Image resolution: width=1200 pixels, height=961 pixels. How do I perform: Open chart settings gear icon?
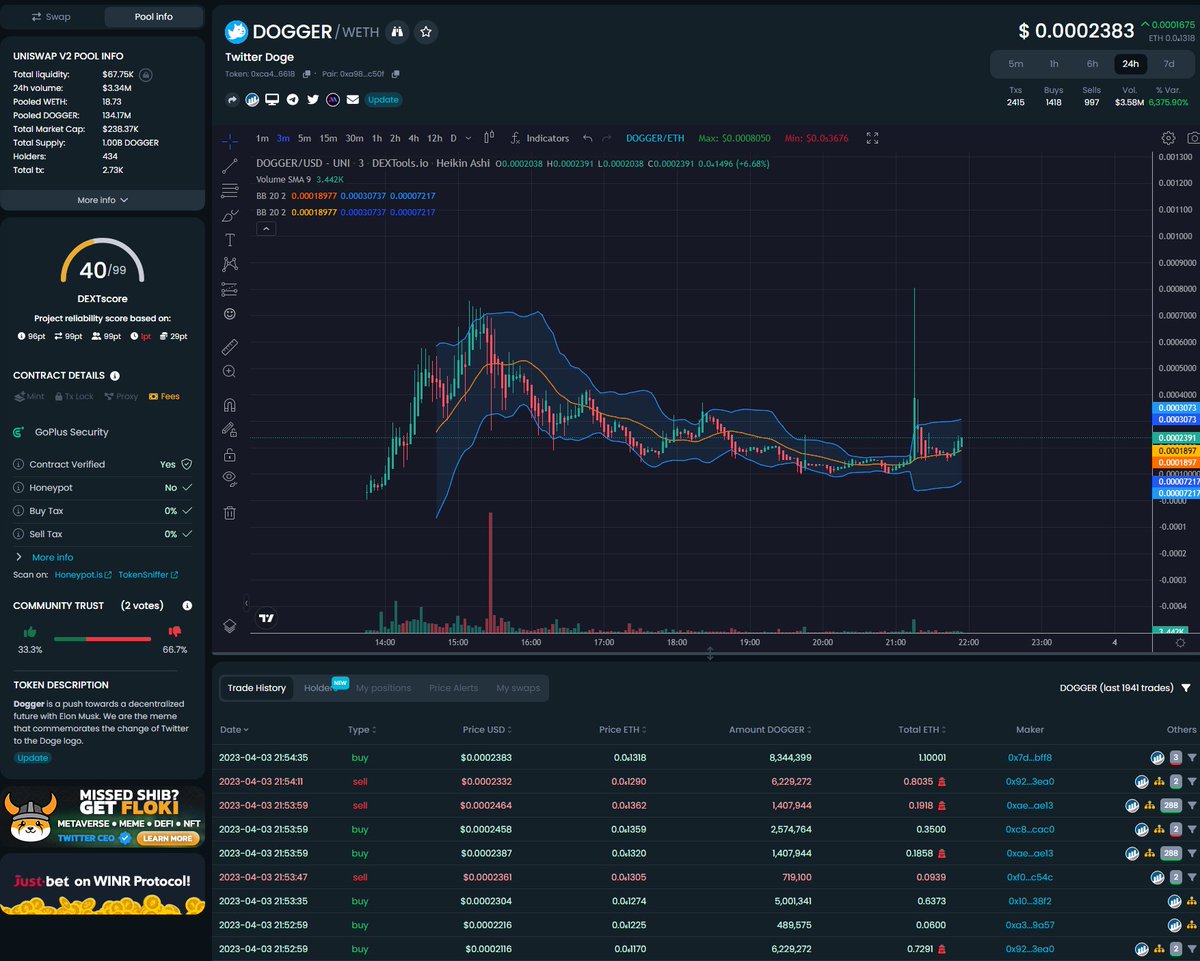pyautogui.click(x=1168, y=138)
